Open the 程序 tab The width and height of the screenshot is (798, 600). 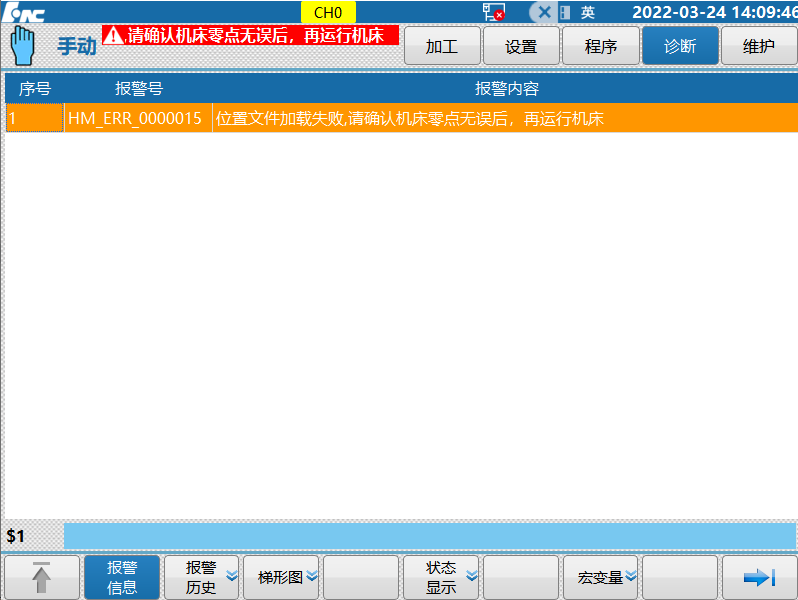(x=601, y=46)
